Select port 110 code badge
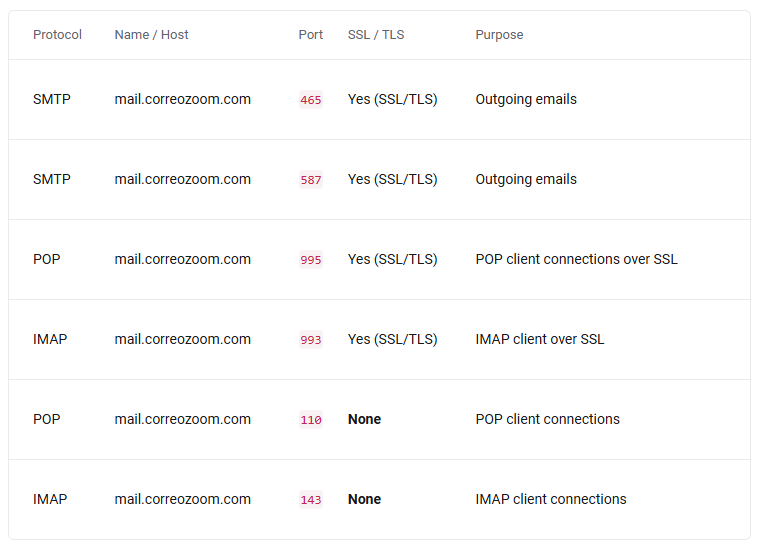The width and height of the screenshot is (762, 545). click(x=311, y=420)
